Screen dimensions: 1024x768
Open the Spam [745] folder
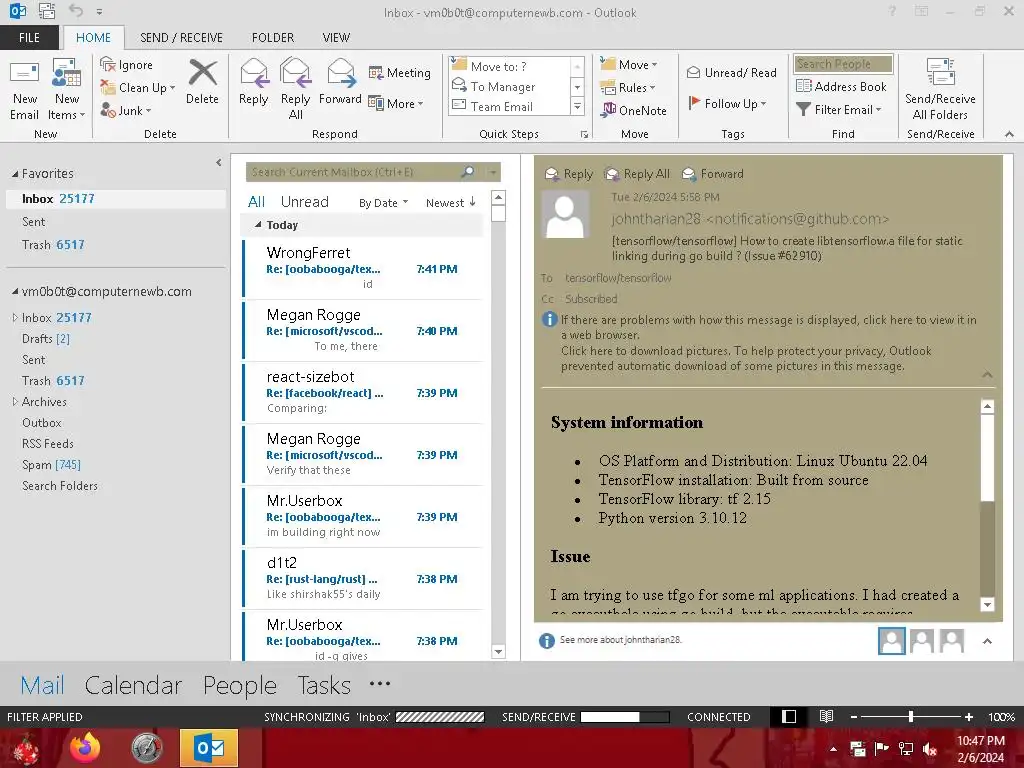52,464
